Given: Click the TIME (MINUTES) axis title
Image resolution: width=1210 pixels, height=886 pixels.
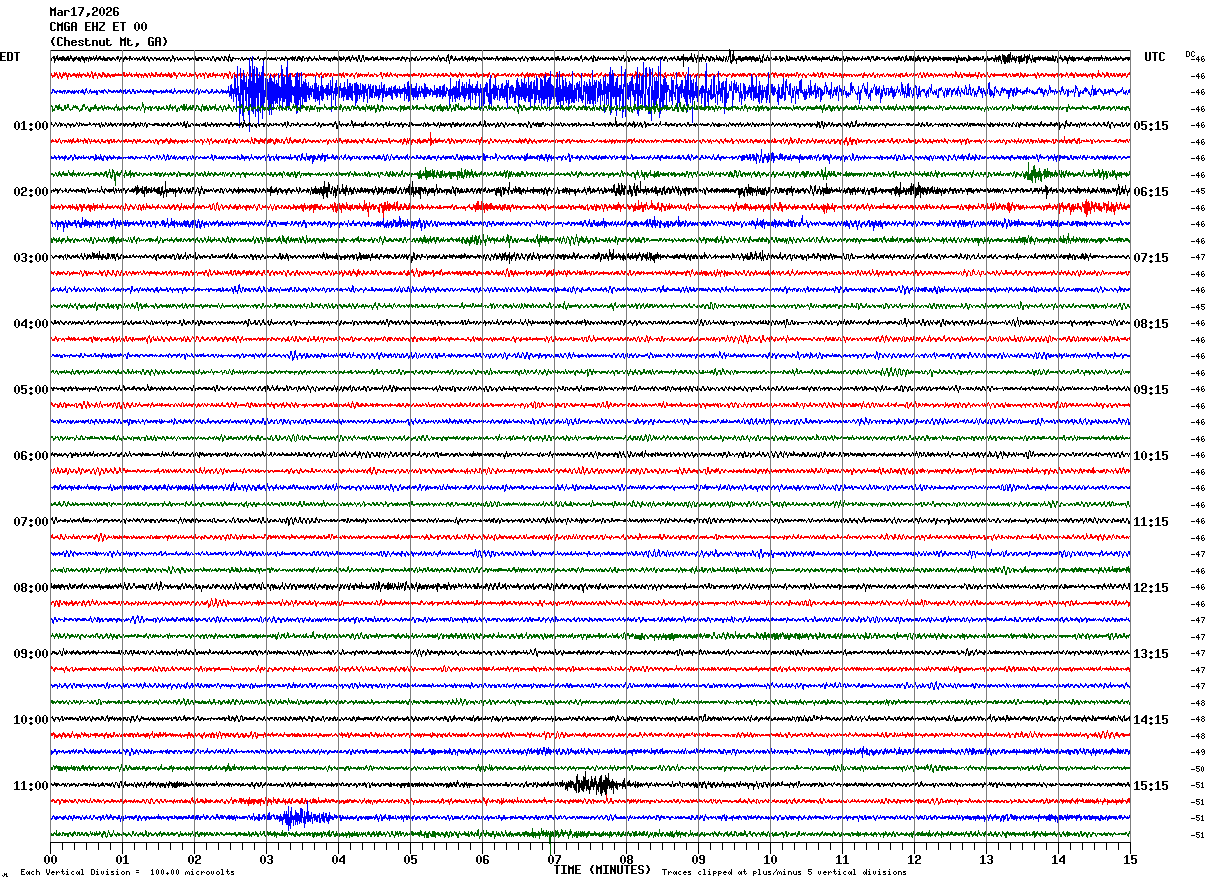Looking at the screenshot, I should coord(602,870).
